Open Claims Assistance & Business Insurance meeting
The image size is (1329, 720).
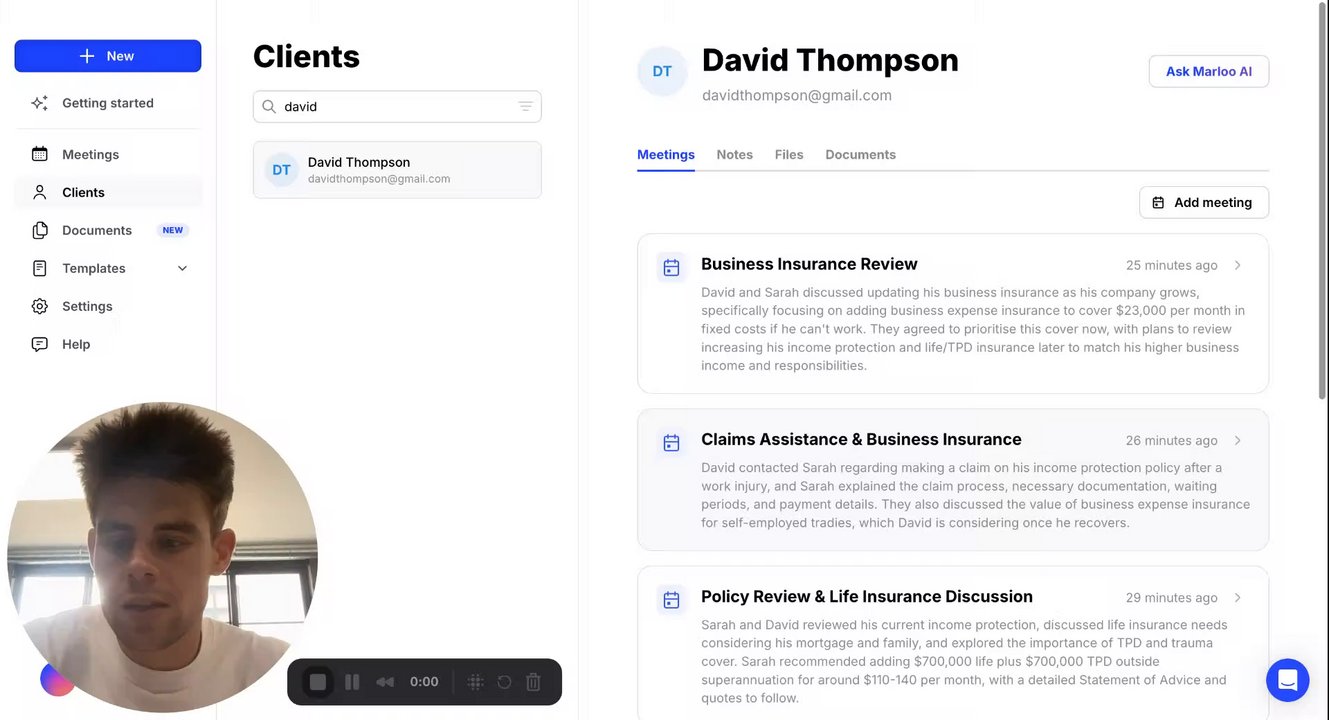(x=953, y=479)
